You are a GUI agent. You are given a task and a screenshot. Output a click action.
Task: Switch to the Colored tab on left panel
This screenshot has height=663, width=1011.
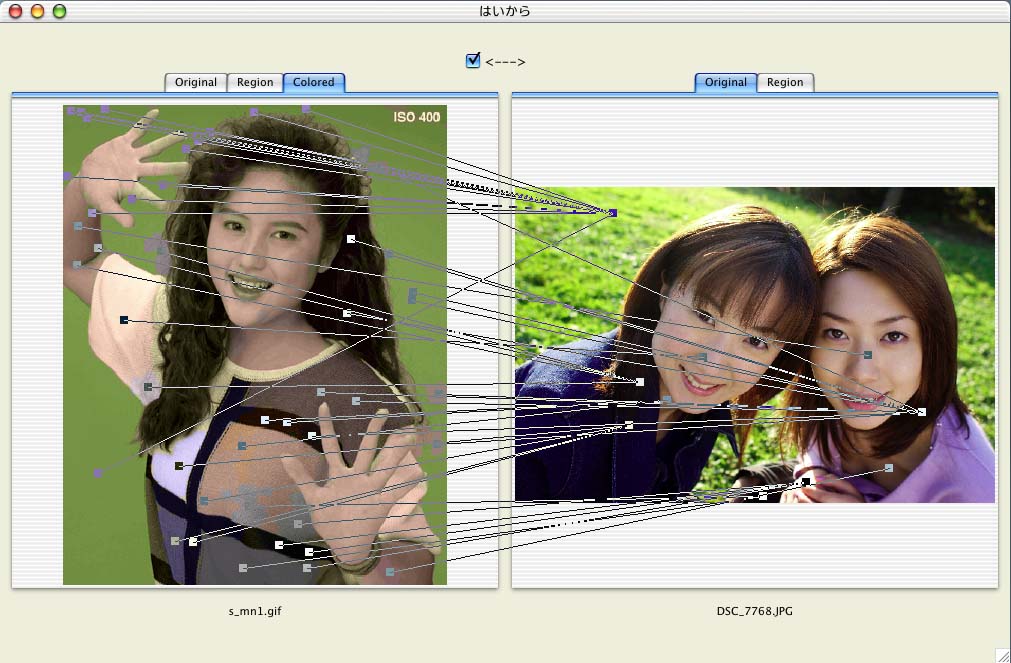tap(313, 82)
